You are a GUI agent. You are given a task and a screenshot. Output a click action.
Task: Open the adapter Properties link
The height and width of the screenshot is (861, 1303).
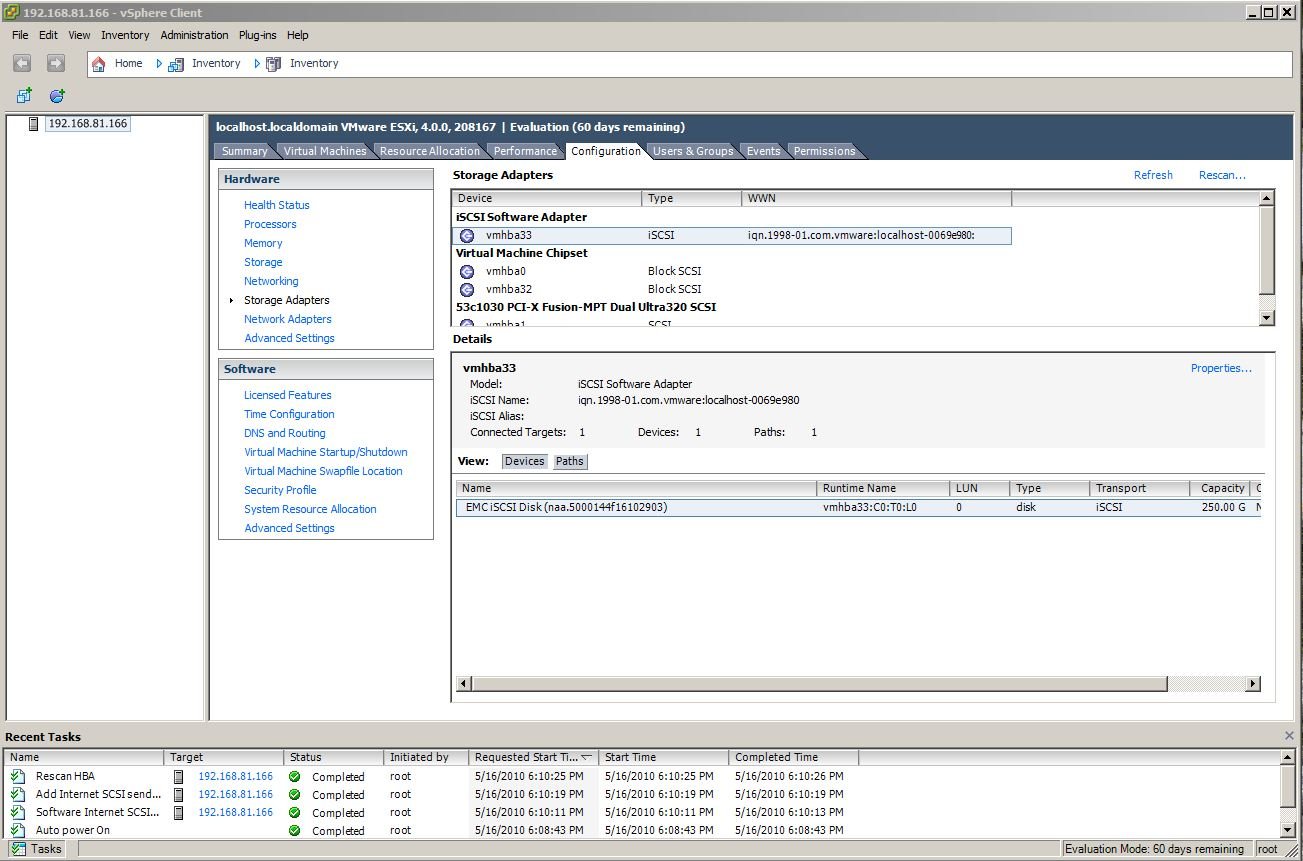click(1220, 368)
